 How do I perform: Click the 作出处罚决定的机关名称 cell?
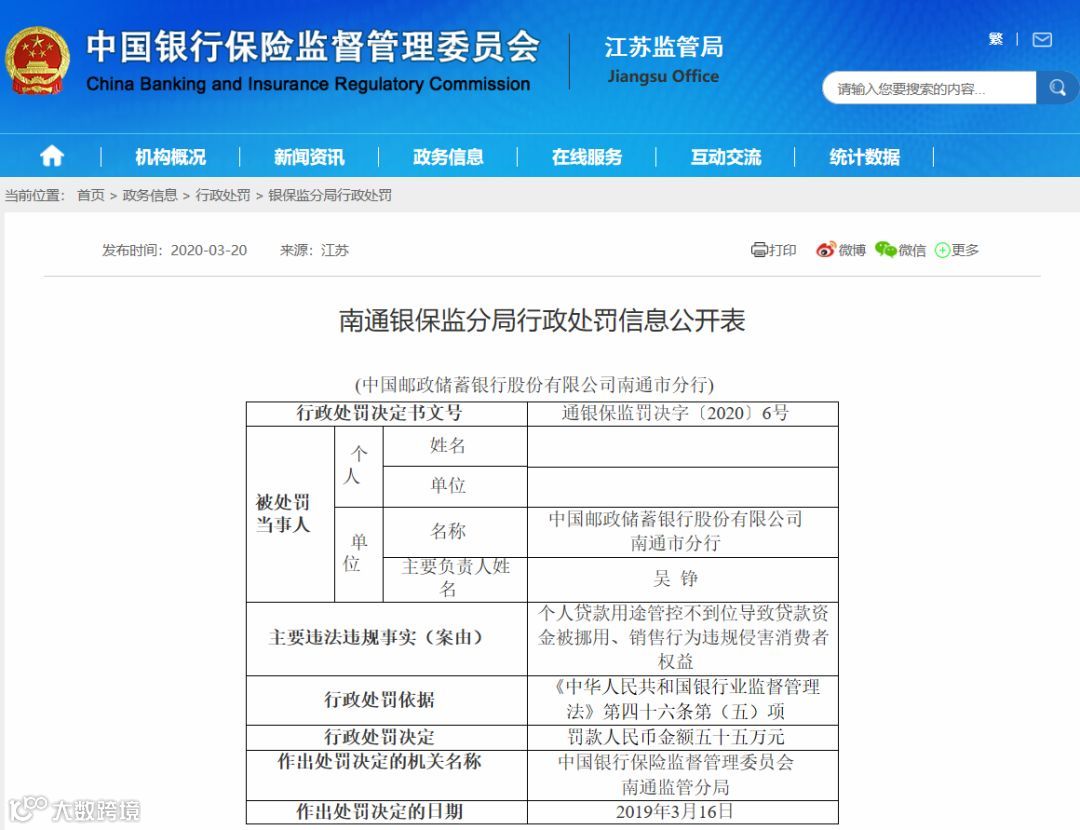pyautogui.click(x=386, y=775)
